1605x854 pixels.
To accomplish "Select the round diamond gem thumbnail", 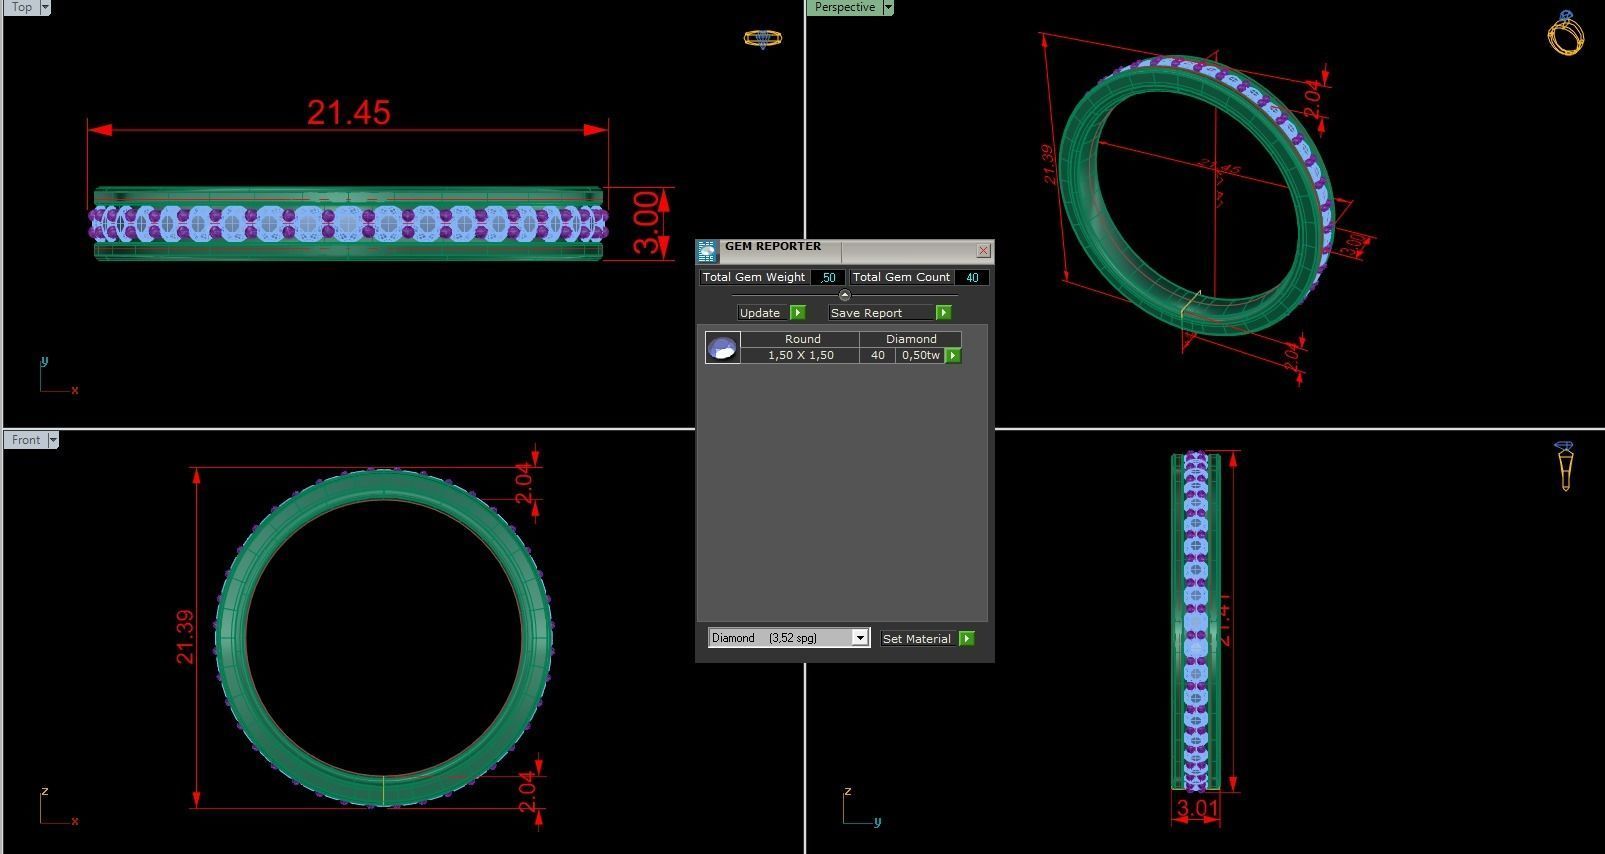I will tap(722, 347).
